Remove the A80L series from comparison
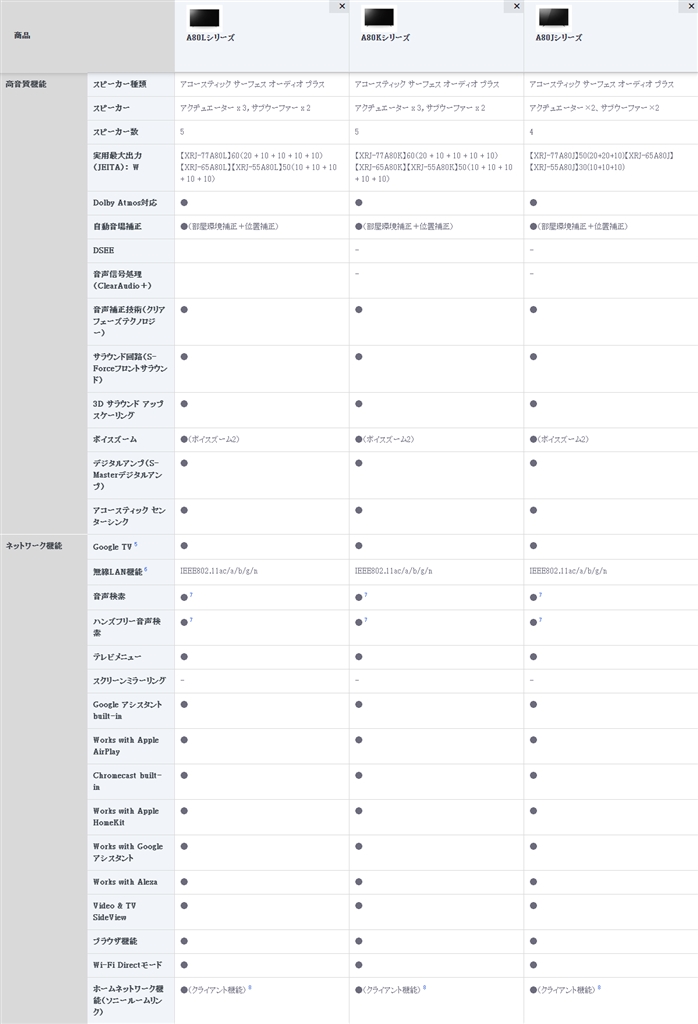698x1024 pixels. tap(343, 6)
